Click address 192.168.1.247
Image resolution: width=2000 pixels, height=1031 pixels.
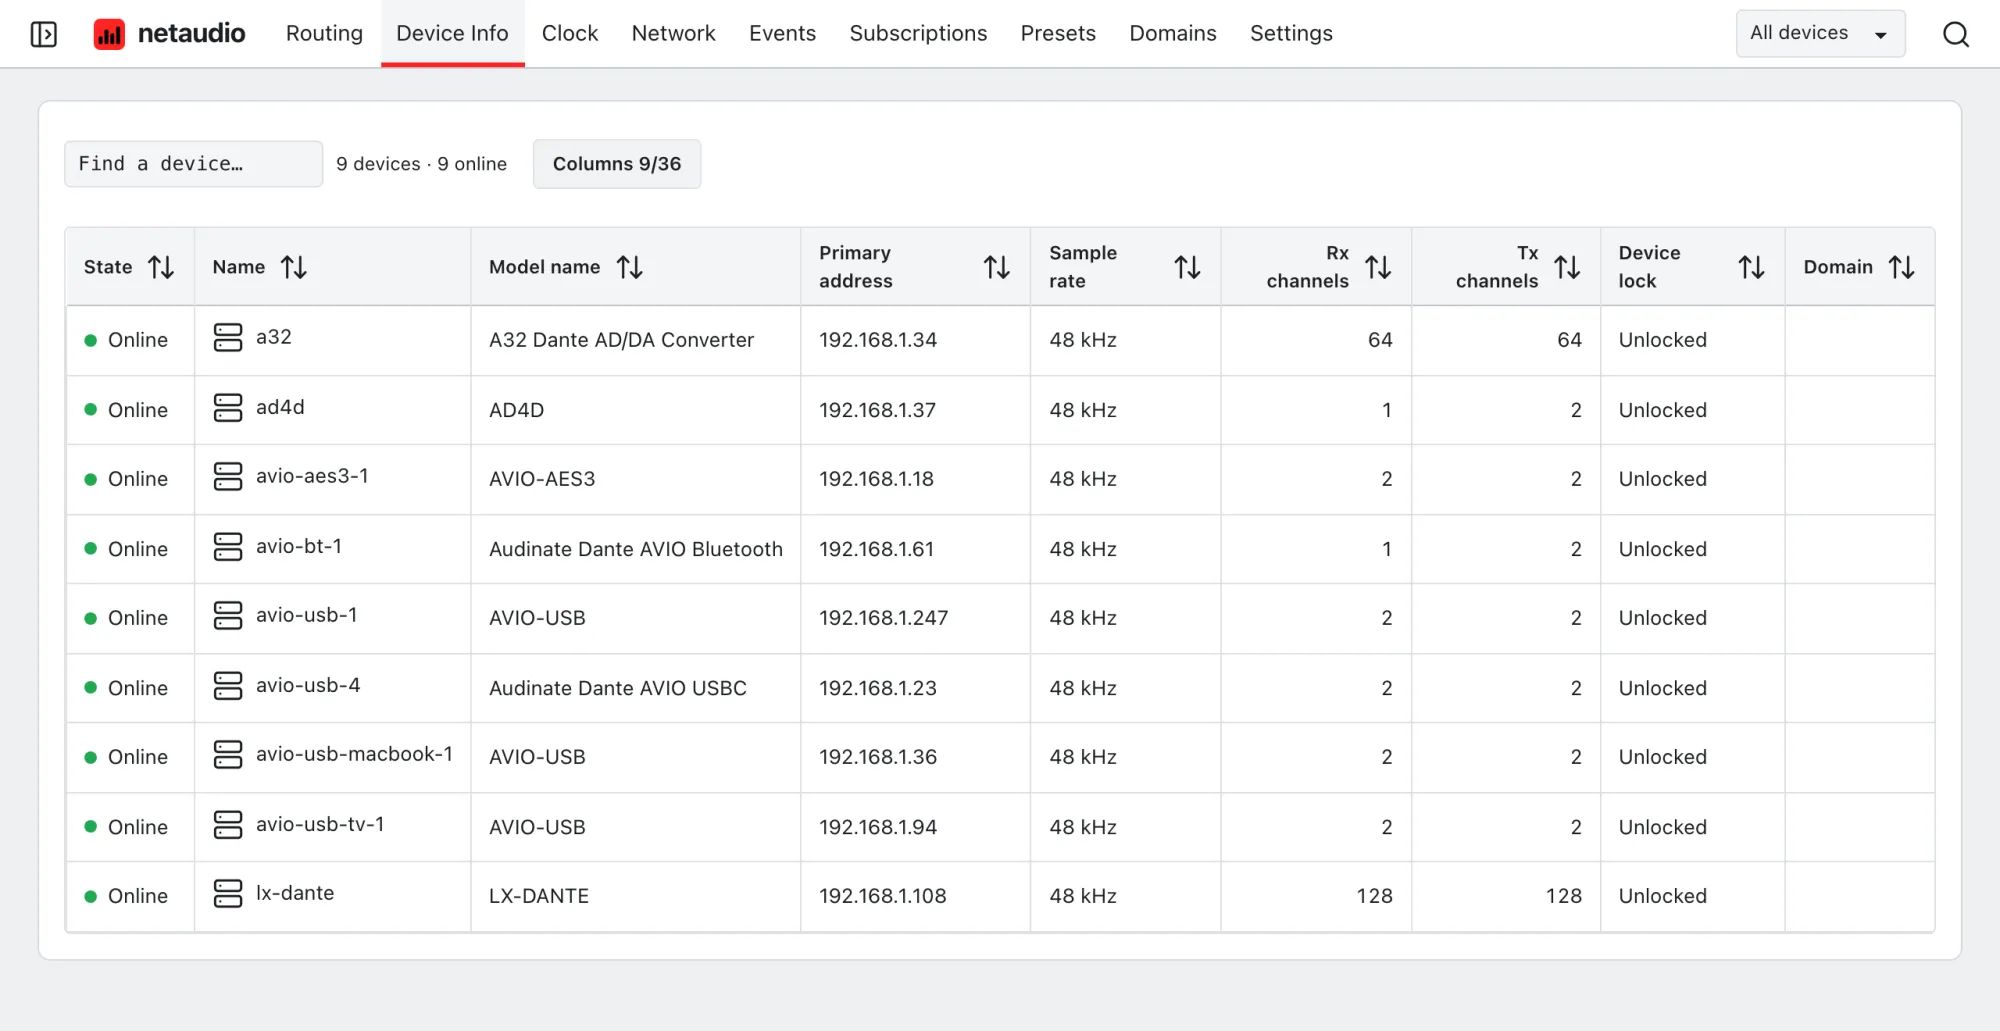pyautogui.click(x=884, y=618)
